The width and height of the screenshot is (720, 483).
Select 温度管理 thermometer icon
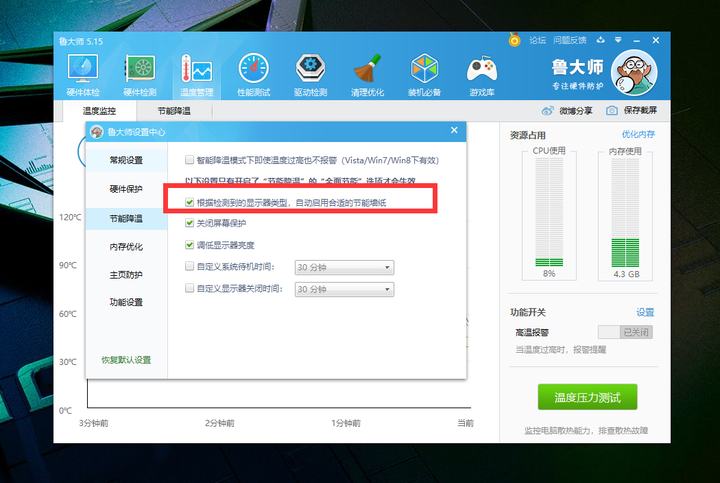pos(197,68)
